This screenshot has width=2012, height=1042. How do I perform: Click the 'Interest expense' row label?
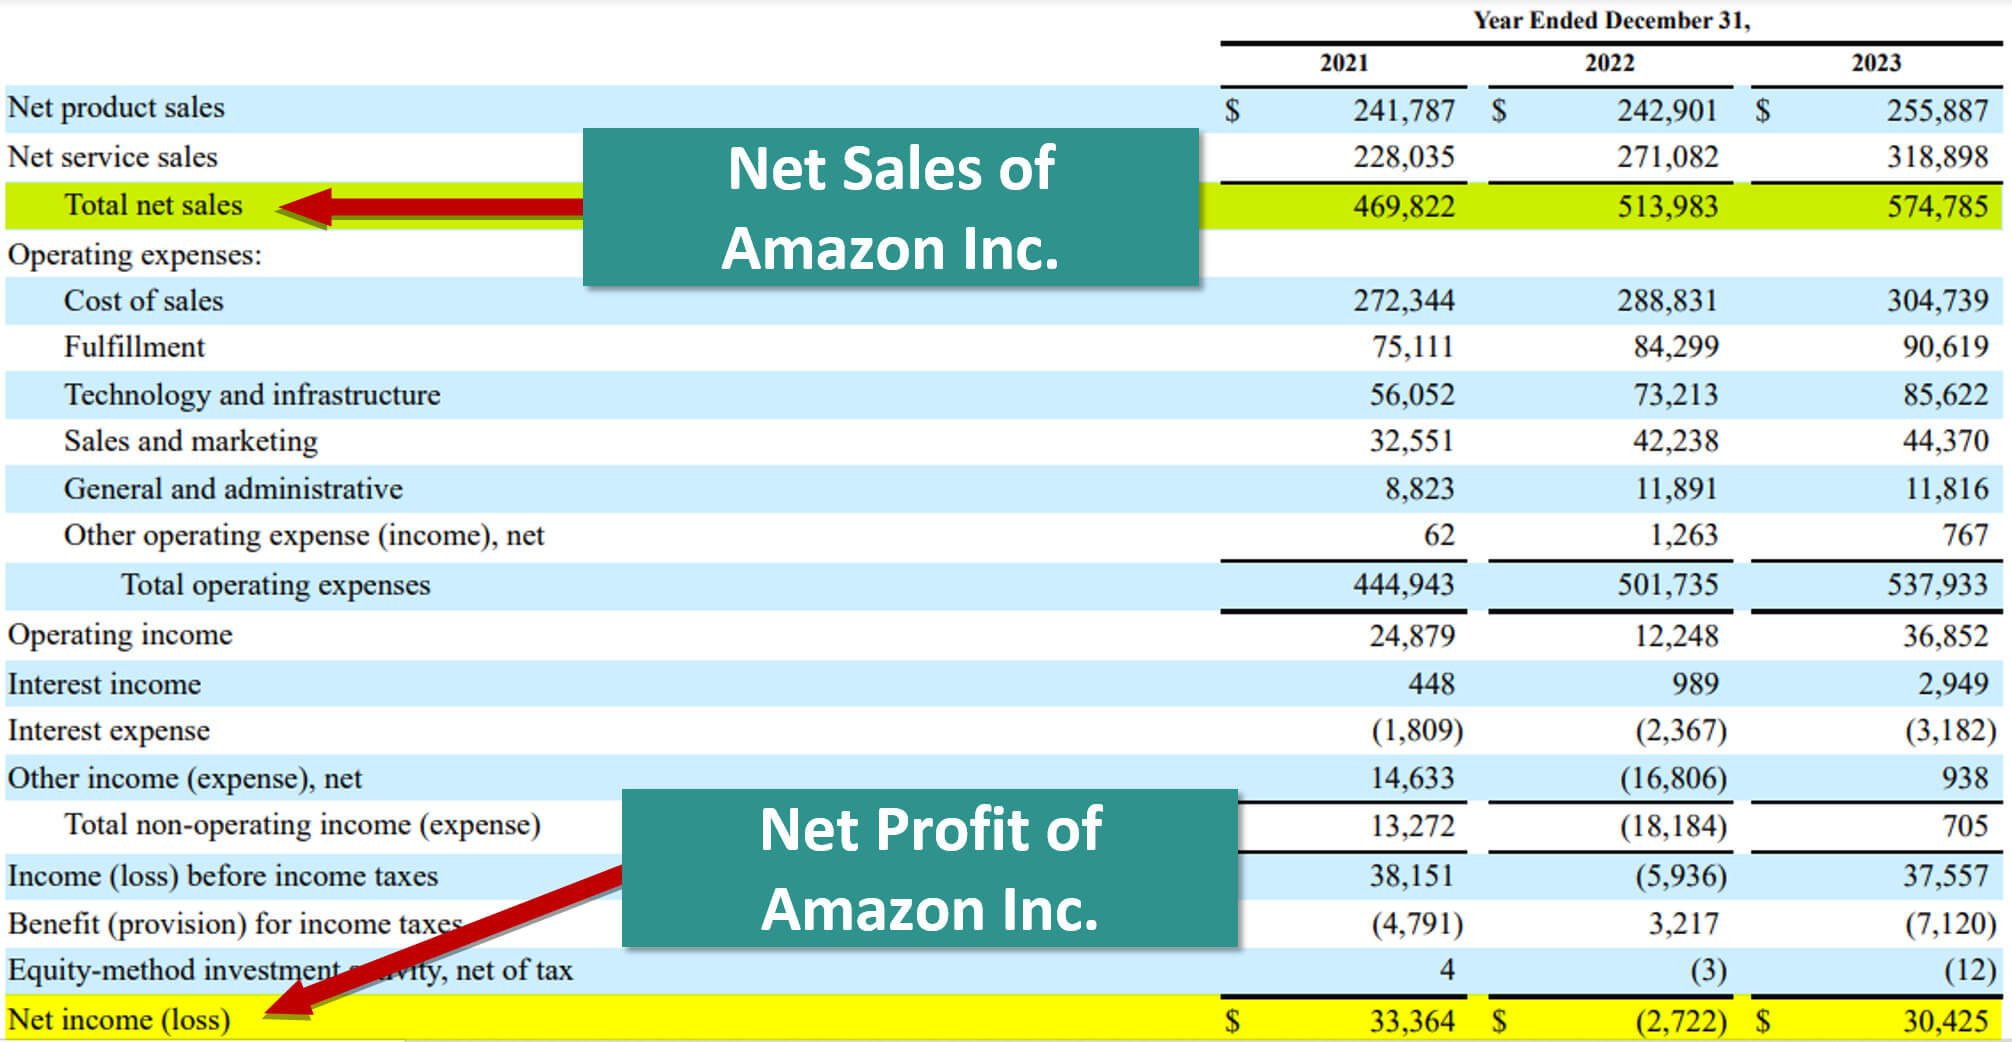click(109, 731)
